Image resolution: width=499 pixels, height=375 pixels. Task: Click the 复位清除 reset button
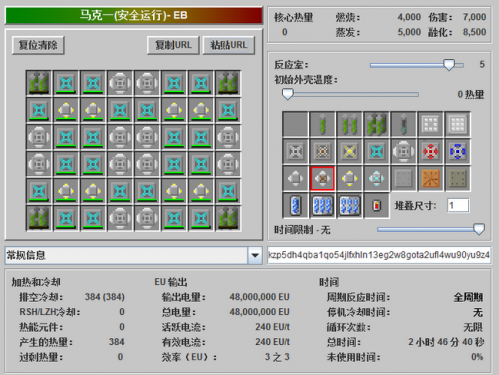(x=38, y=45)
